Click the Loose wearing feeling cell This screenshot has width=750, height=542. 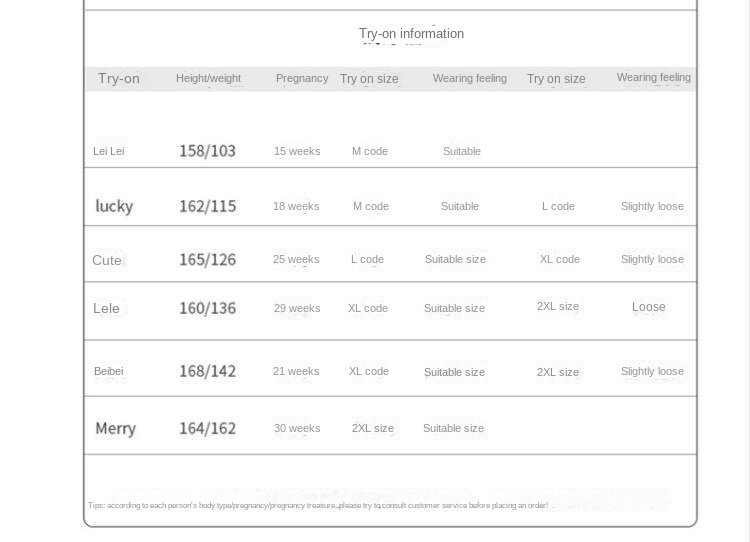tap(648, 307)
